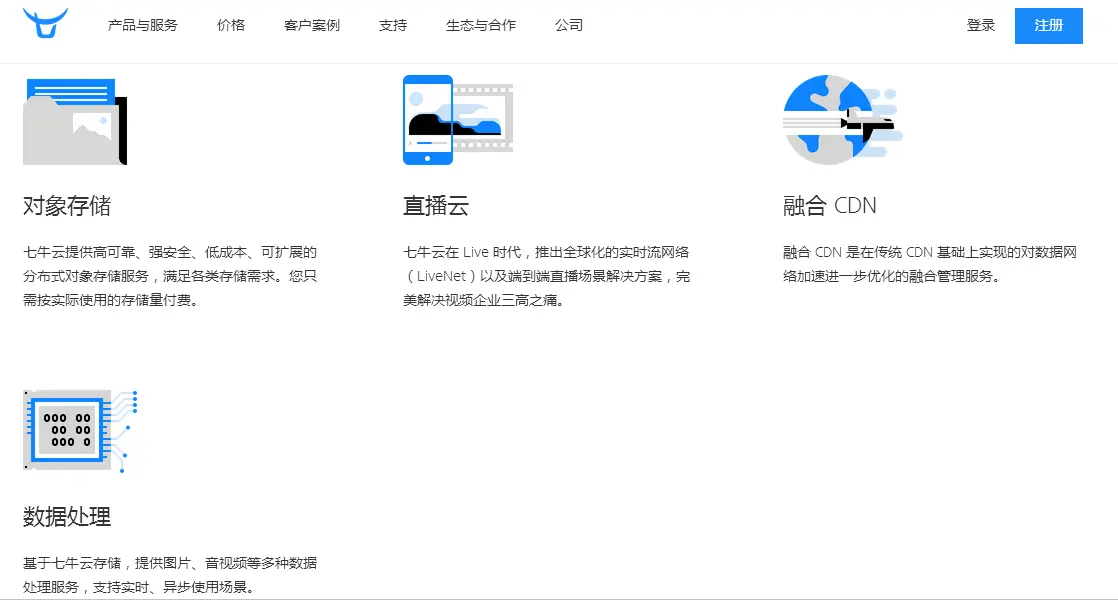This screenshot has height=600, width=1118.
Task: Open the 客户案例 menu item
Action: pyautogui.click(x=312, y=26)
